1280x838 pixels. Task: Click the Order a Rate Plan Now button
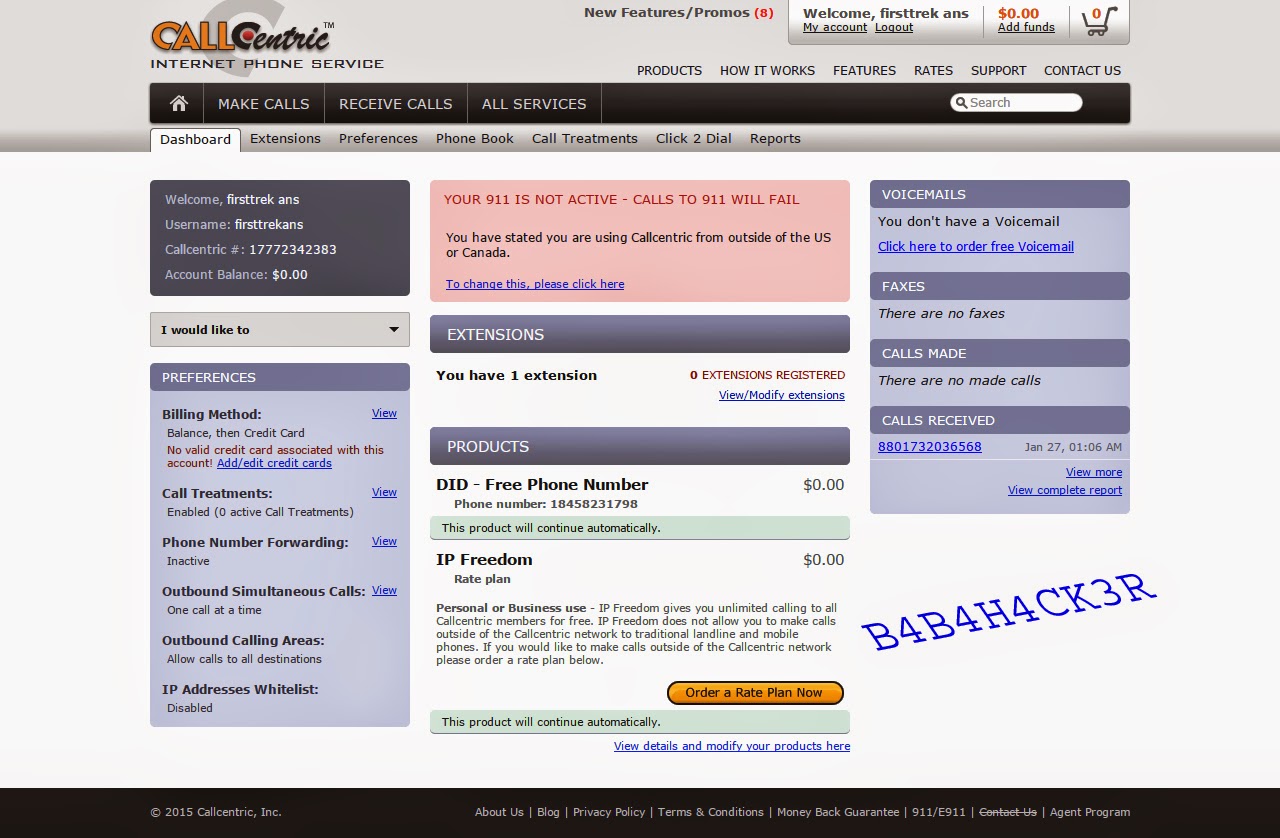[755, 693]
